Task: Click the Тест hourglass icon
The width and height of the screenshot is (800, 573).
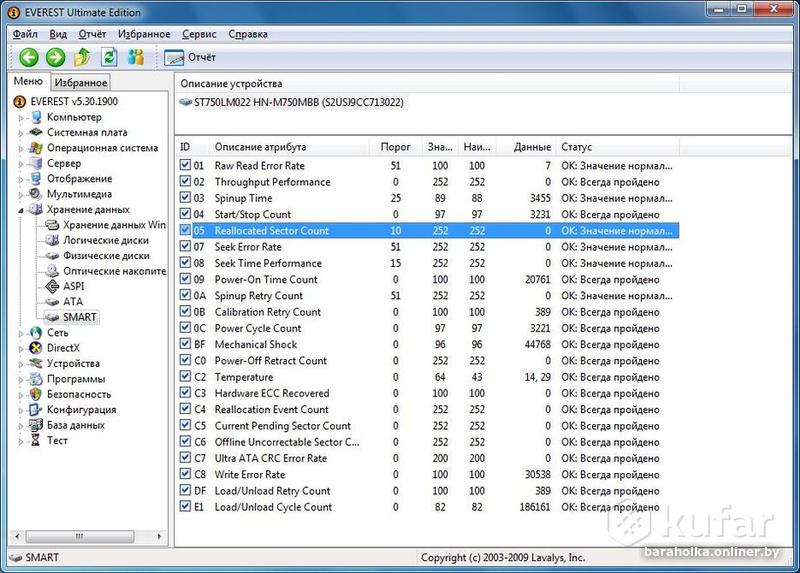Action: pos(35,440)
